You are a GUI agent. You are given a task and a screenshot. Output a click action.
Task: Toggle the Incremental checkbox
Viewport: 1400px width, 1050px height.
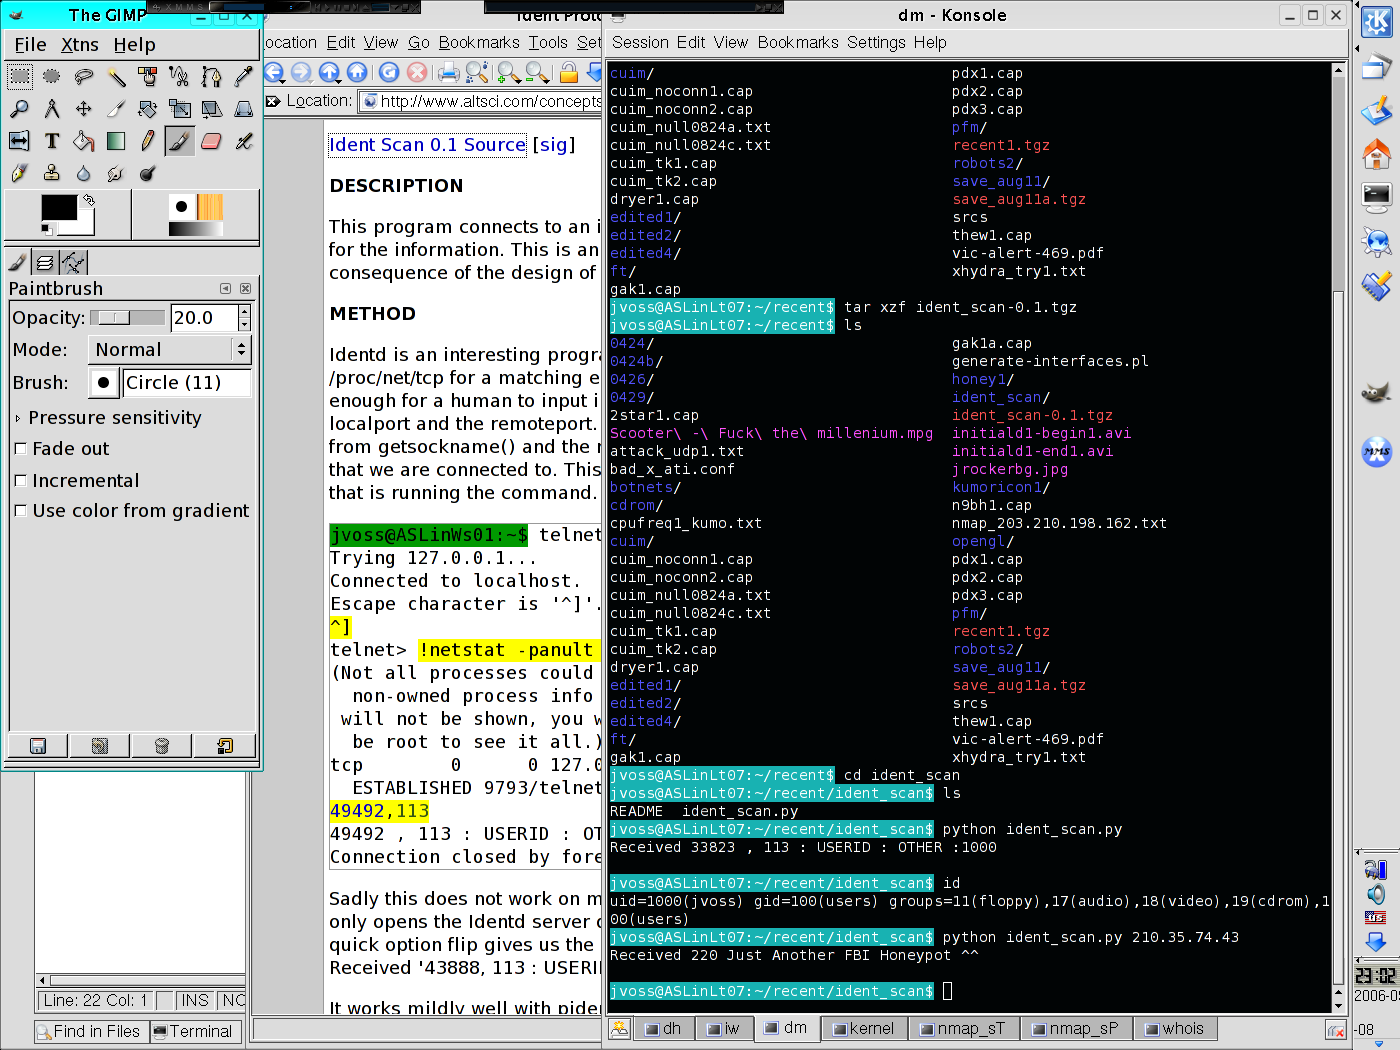(x=20, y=481)
